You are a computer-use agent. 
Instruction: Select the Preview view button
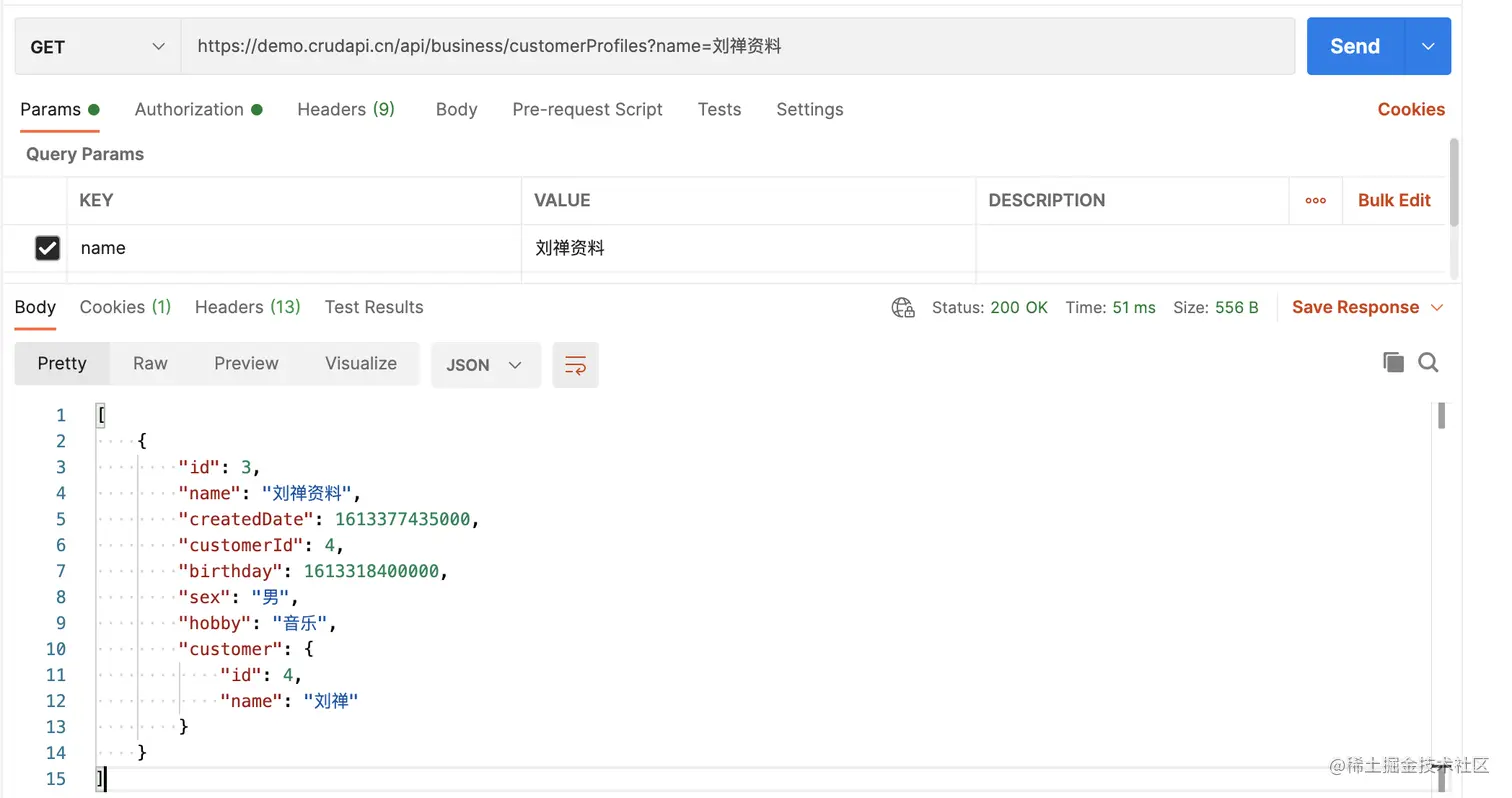(246, 363)
